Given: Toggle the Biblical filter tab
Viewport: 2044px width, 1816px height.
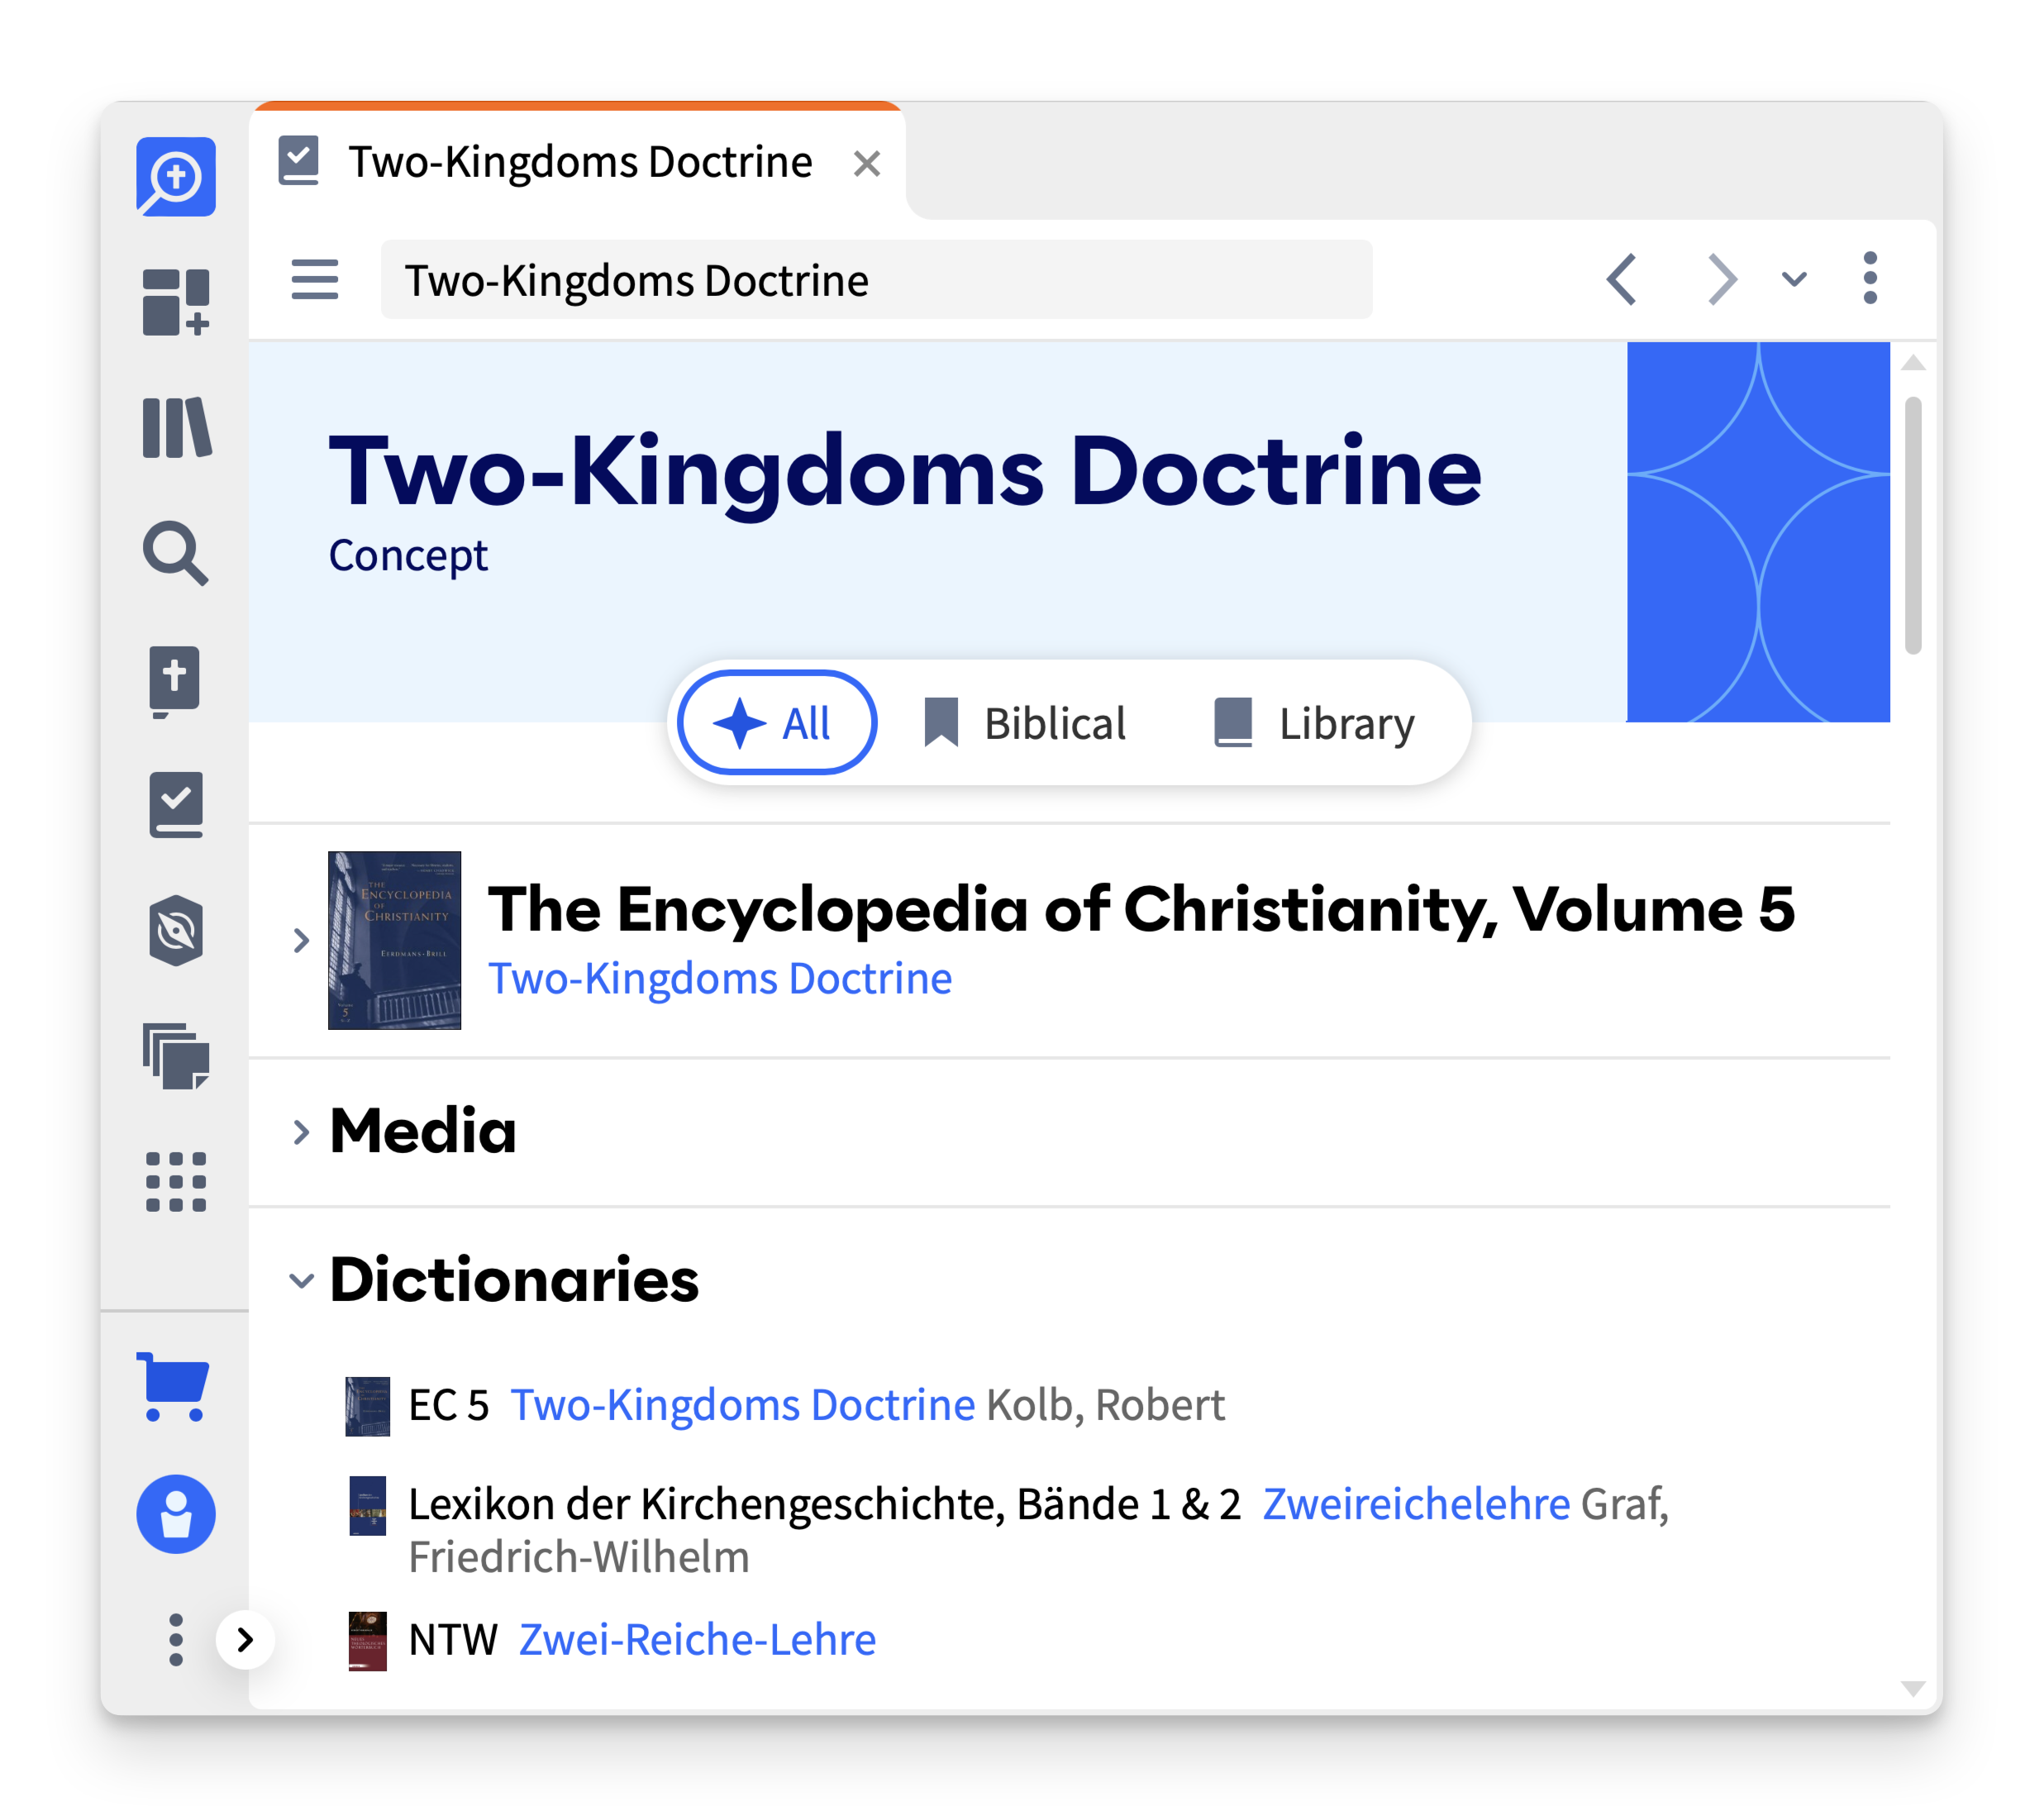Looking at the screenshot, I should point(1022,724).
